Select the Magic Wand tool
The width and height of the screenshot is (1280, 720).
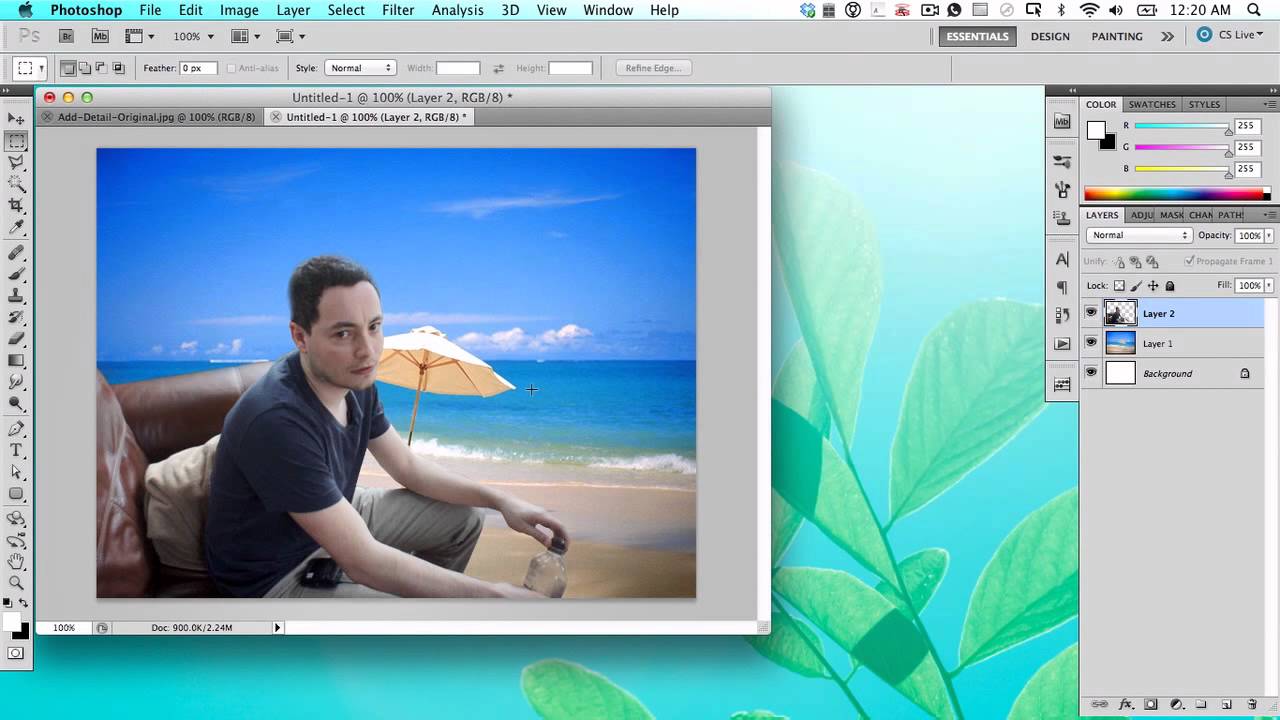coord(16,184)
